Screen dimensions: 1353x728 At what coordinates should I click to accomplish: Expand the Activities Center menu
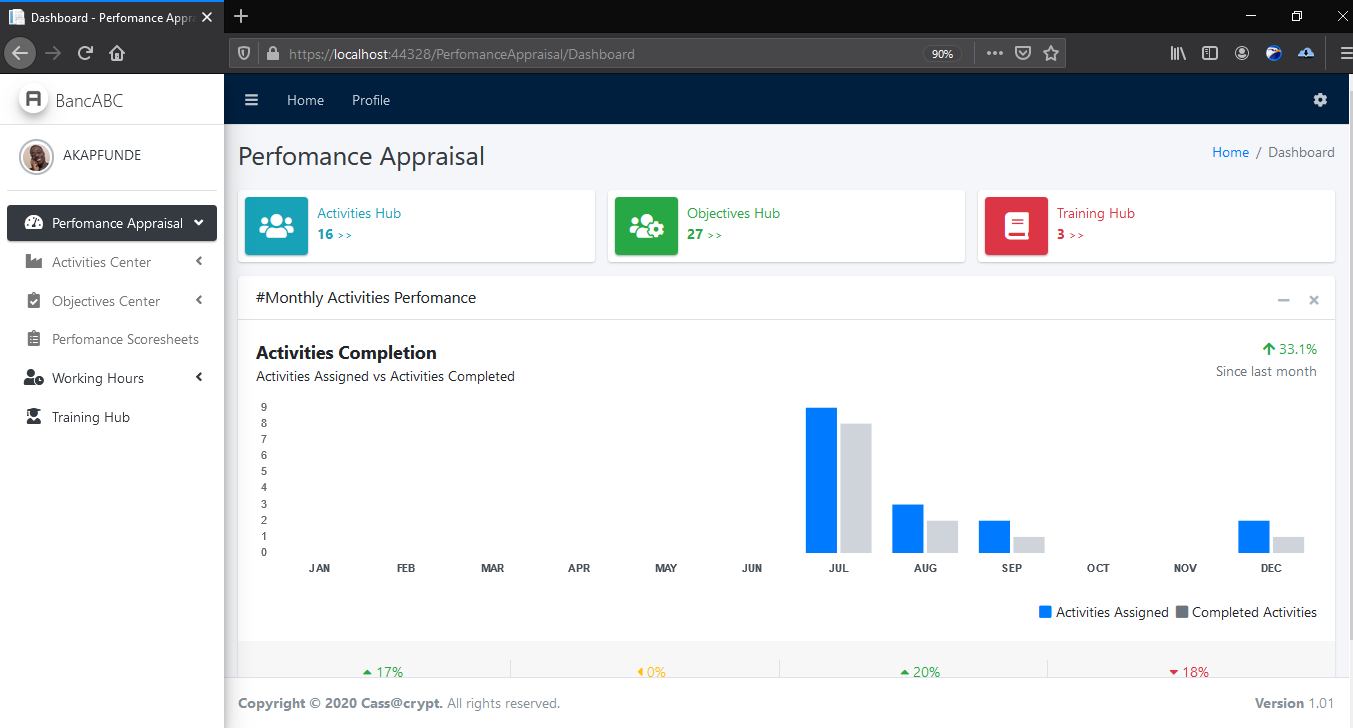tap(102, 262)
